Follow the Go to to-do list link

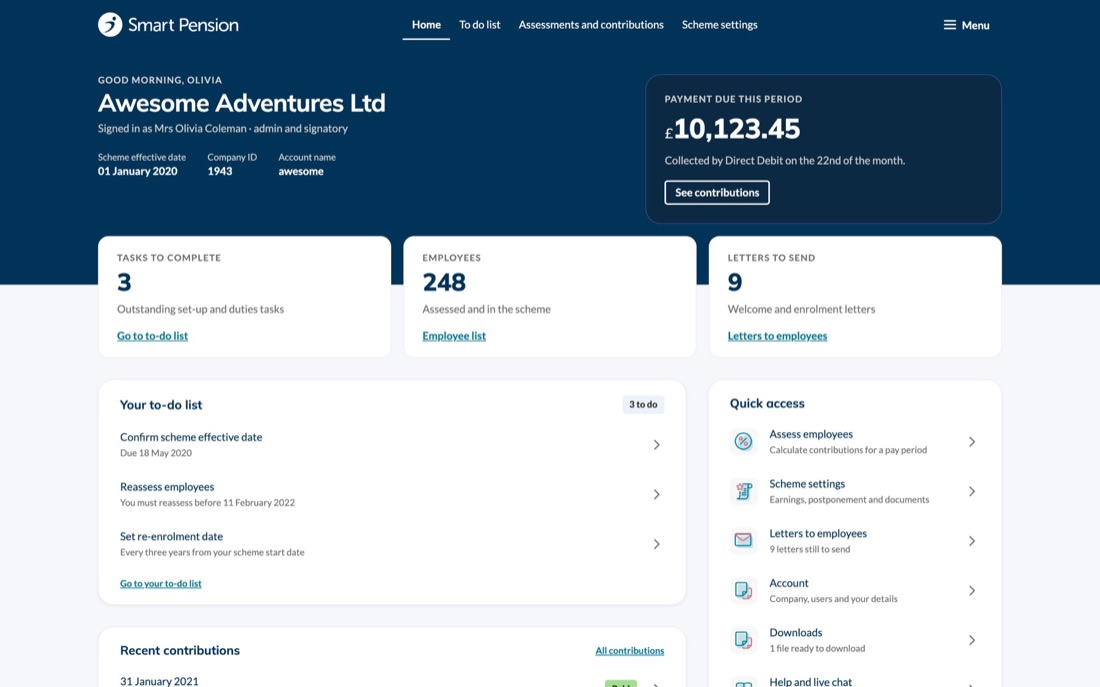click(x=152, y=335)
